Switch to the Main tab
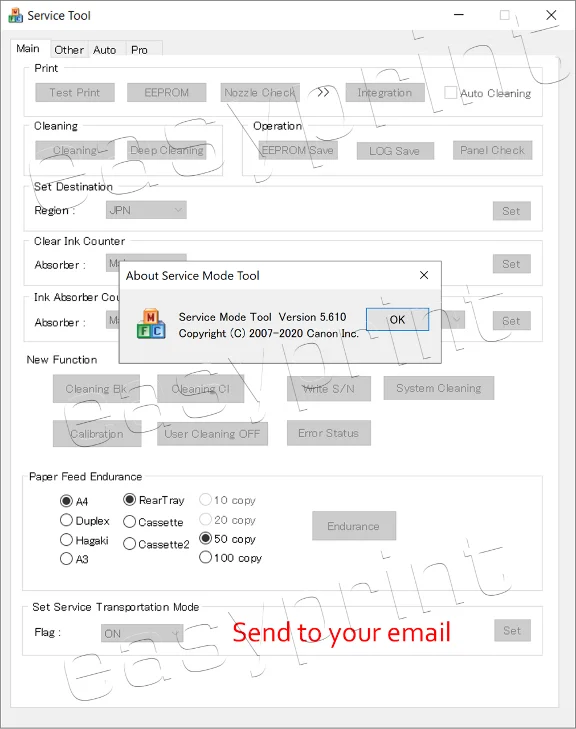 click(x=28, y=48)
